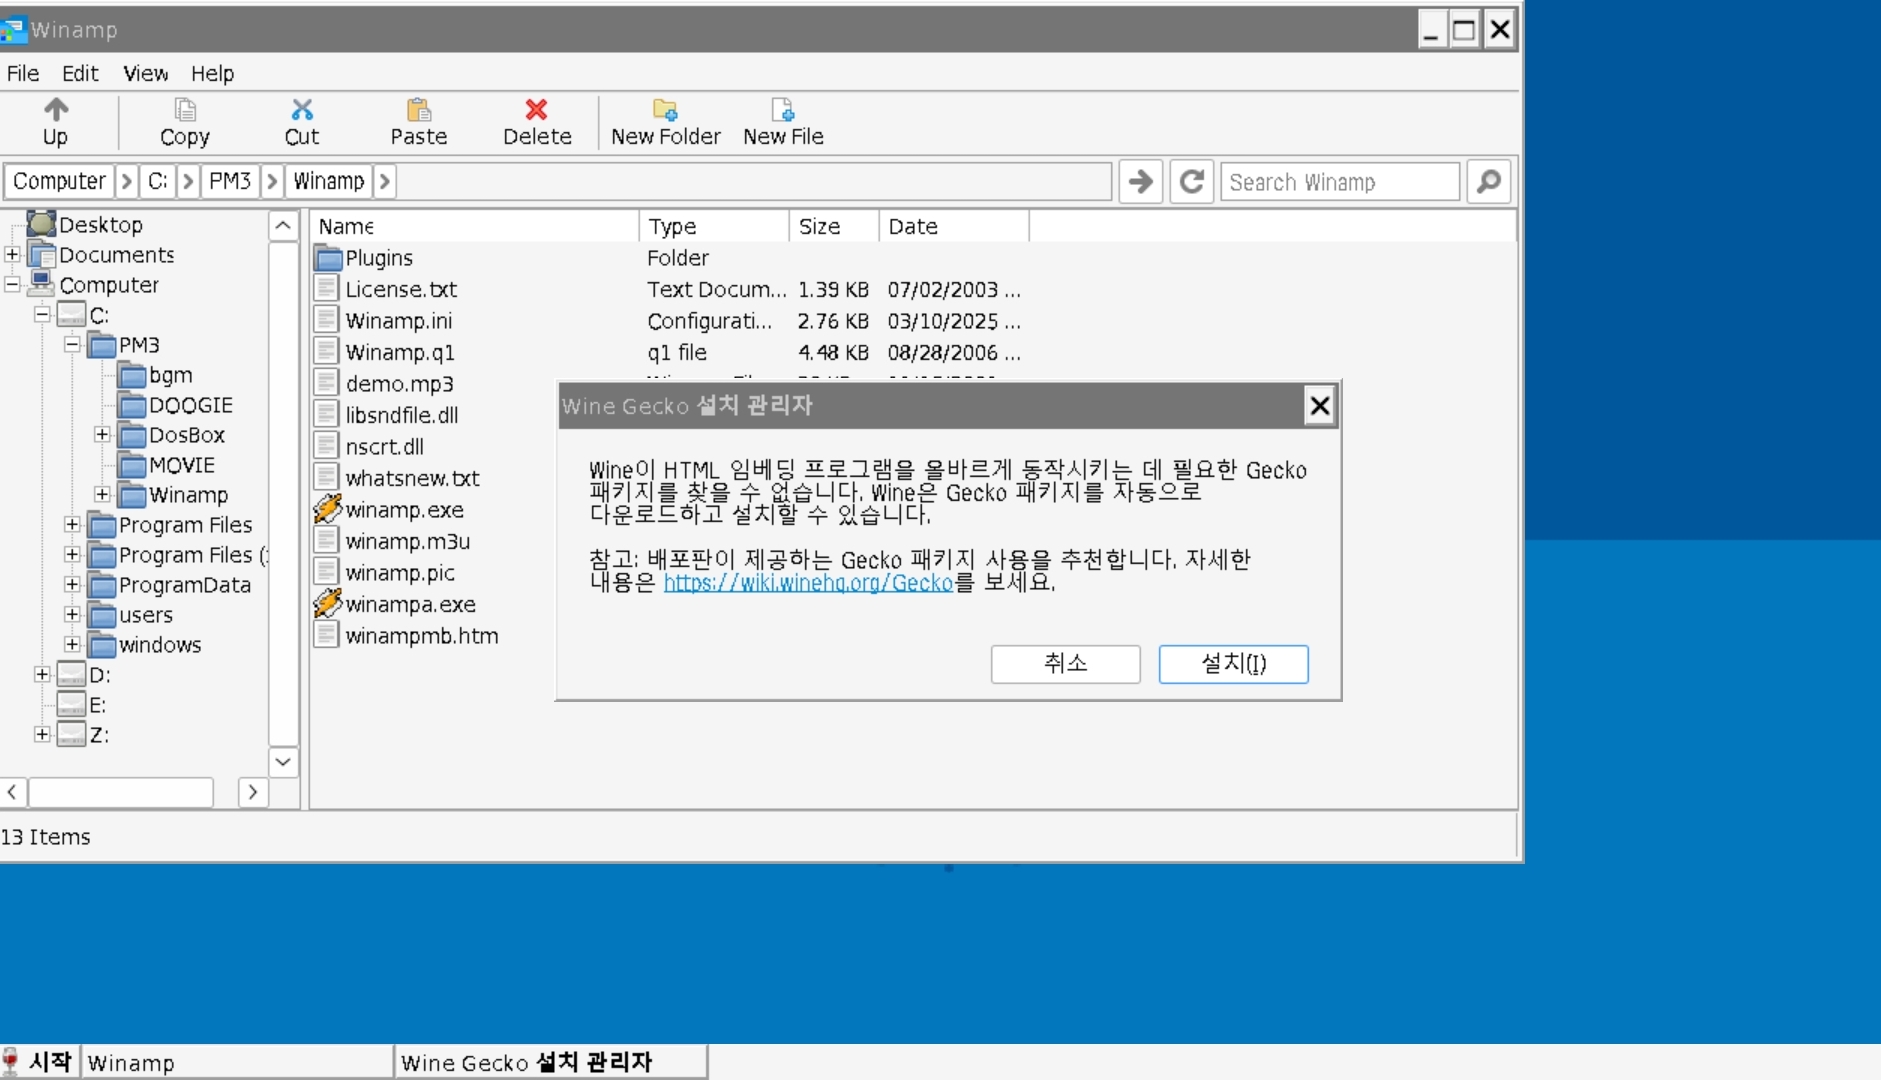Click the Cut scissors icon

tap(302, 109)
